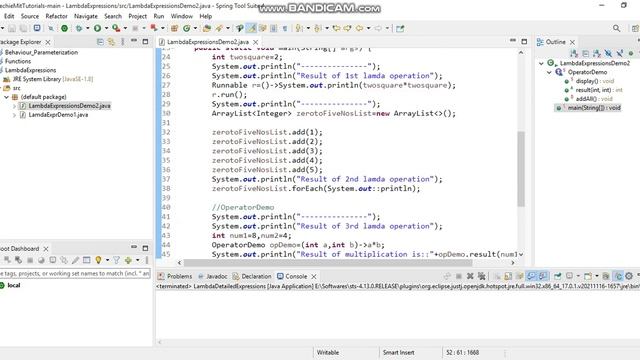Open dropdown arrow next to Run button
Image resolution: width=640 pixels, height=360 pixels.
coord(106,28)
